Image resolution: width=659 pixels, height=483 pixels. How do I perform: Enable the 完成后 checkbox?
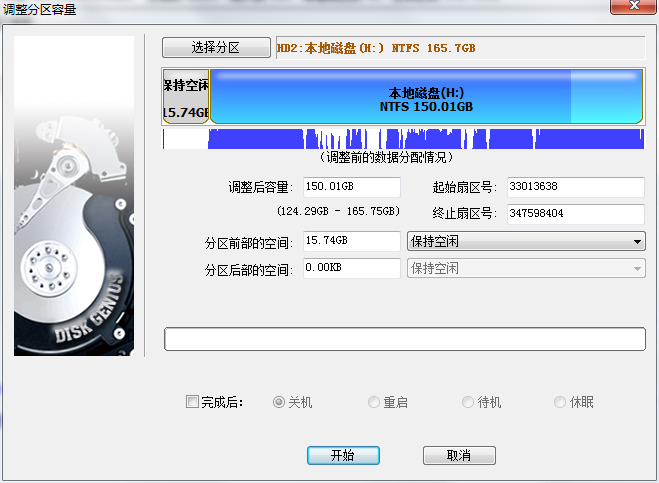(193, 402)
